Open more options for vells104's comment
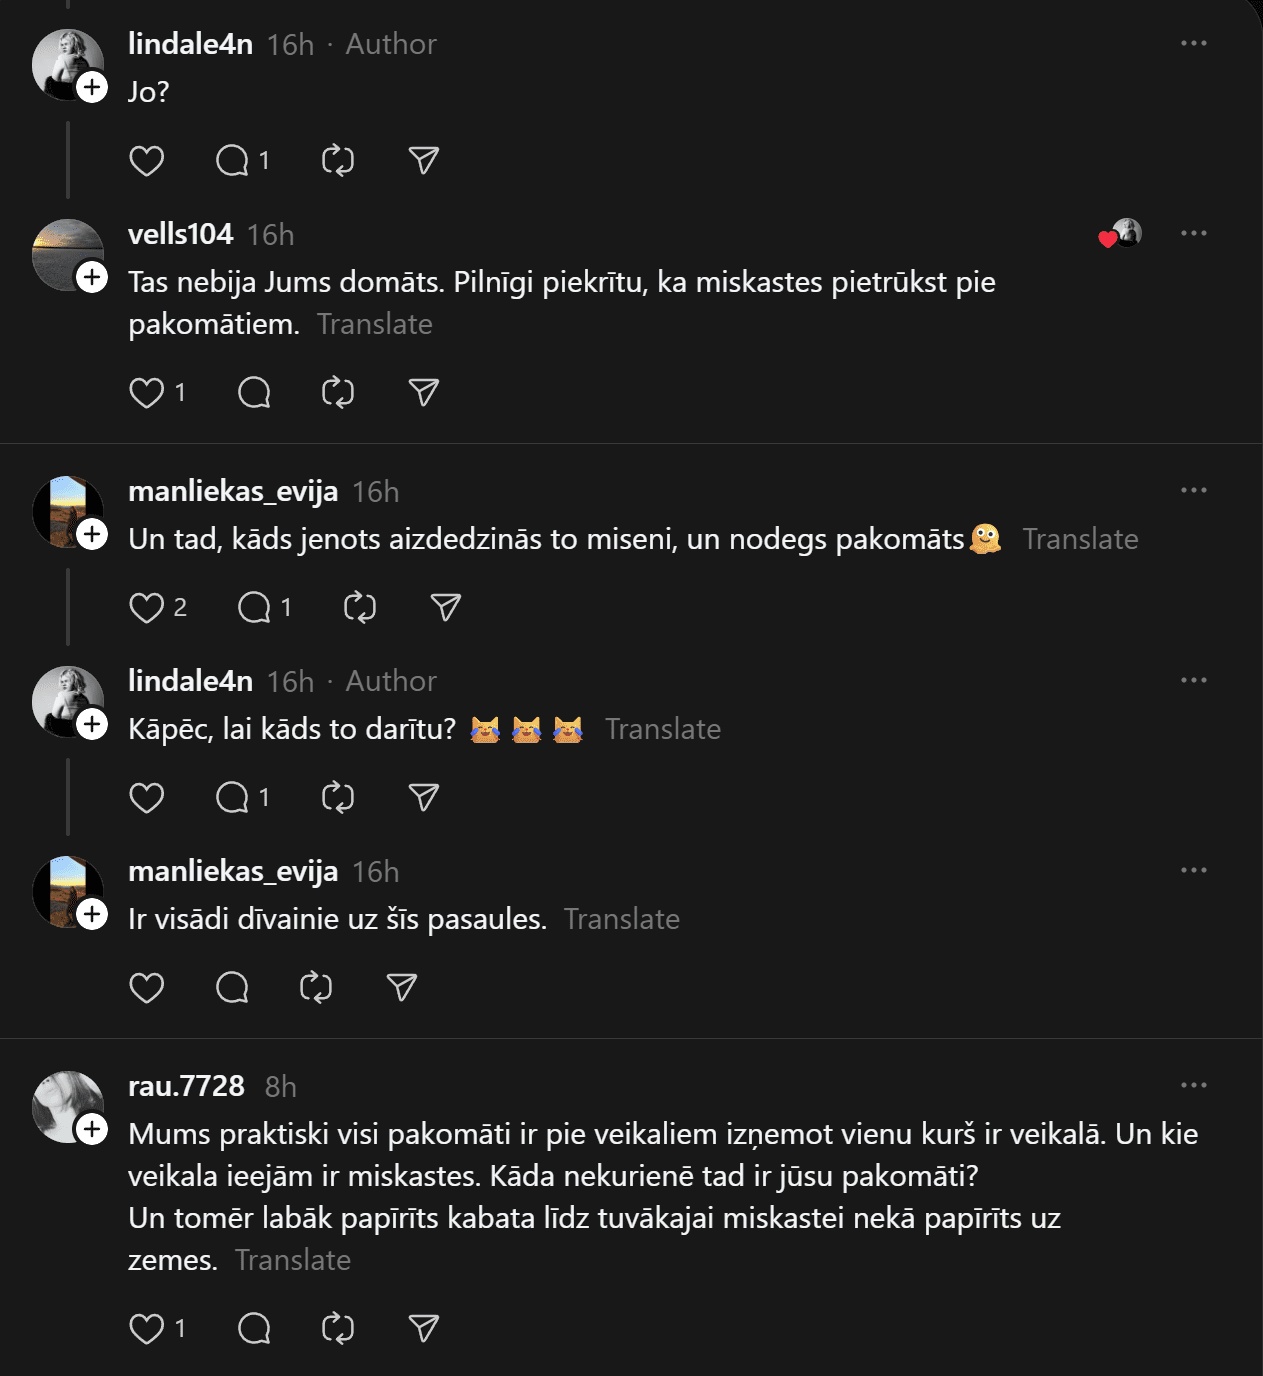The width and height of the screenshot is (1263, 1376). point(1194,234)
